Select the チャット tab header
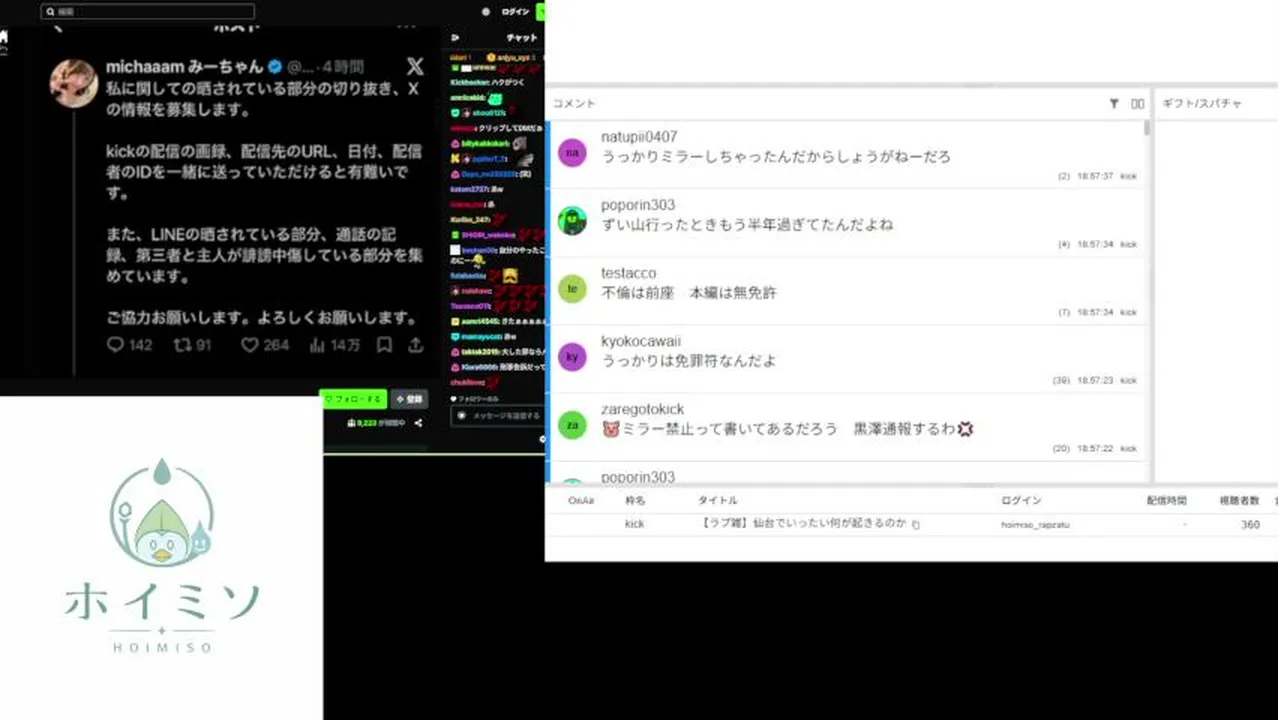 pos(521,38)
